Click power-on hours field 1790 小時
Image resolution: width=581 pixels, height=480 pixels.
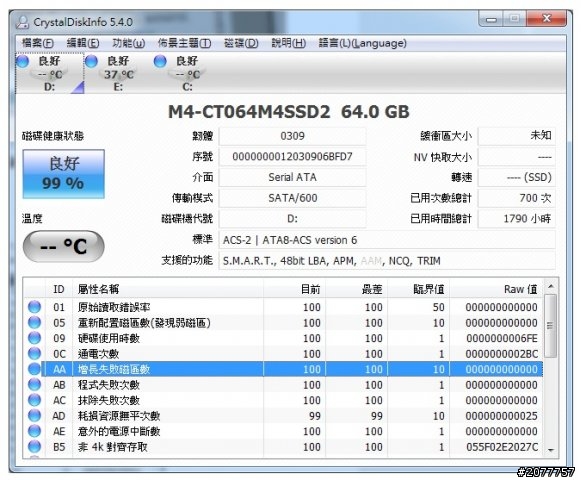[517, 219]
